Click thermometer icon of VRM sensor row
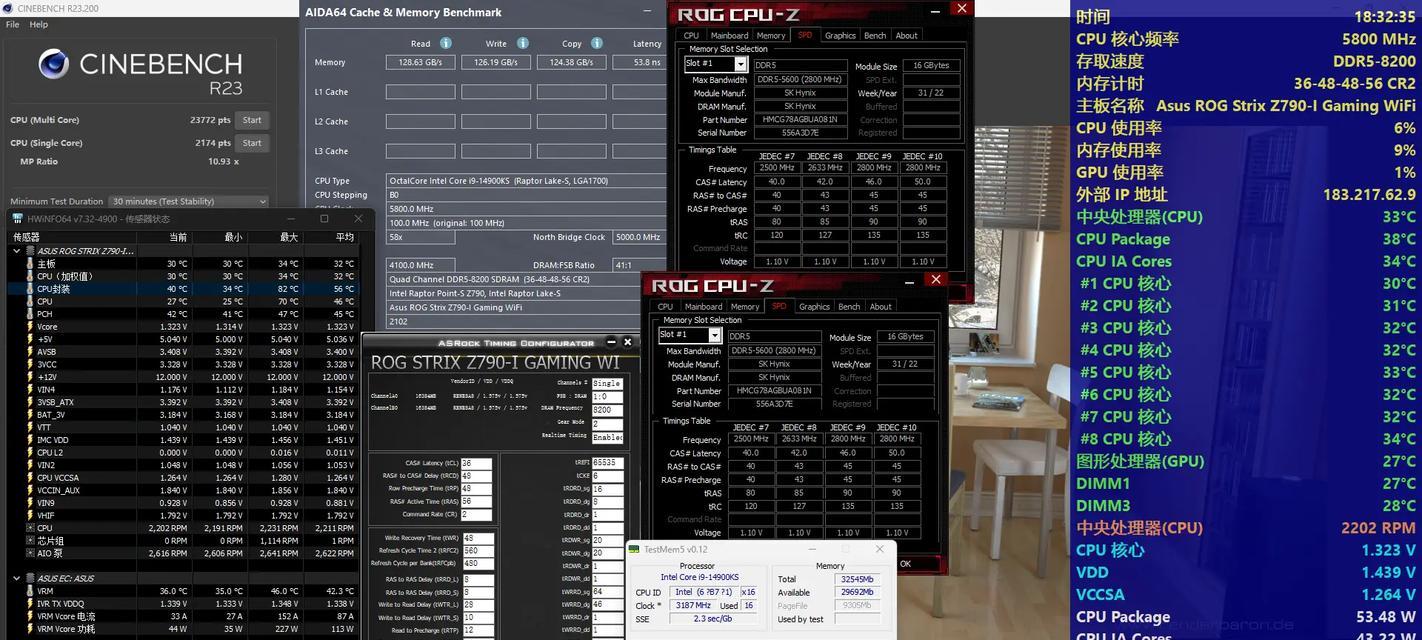This screenshot has height=640, width=1422. pyautogui.click(x=30, y=591)
